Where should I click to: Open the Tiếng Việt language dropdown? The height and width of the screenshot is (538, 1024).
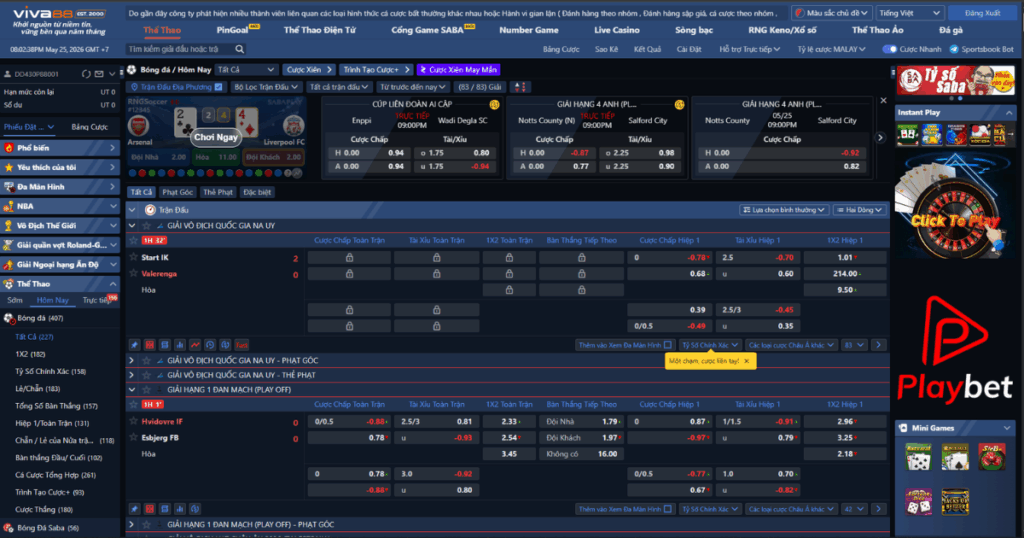tap(909, 12)
